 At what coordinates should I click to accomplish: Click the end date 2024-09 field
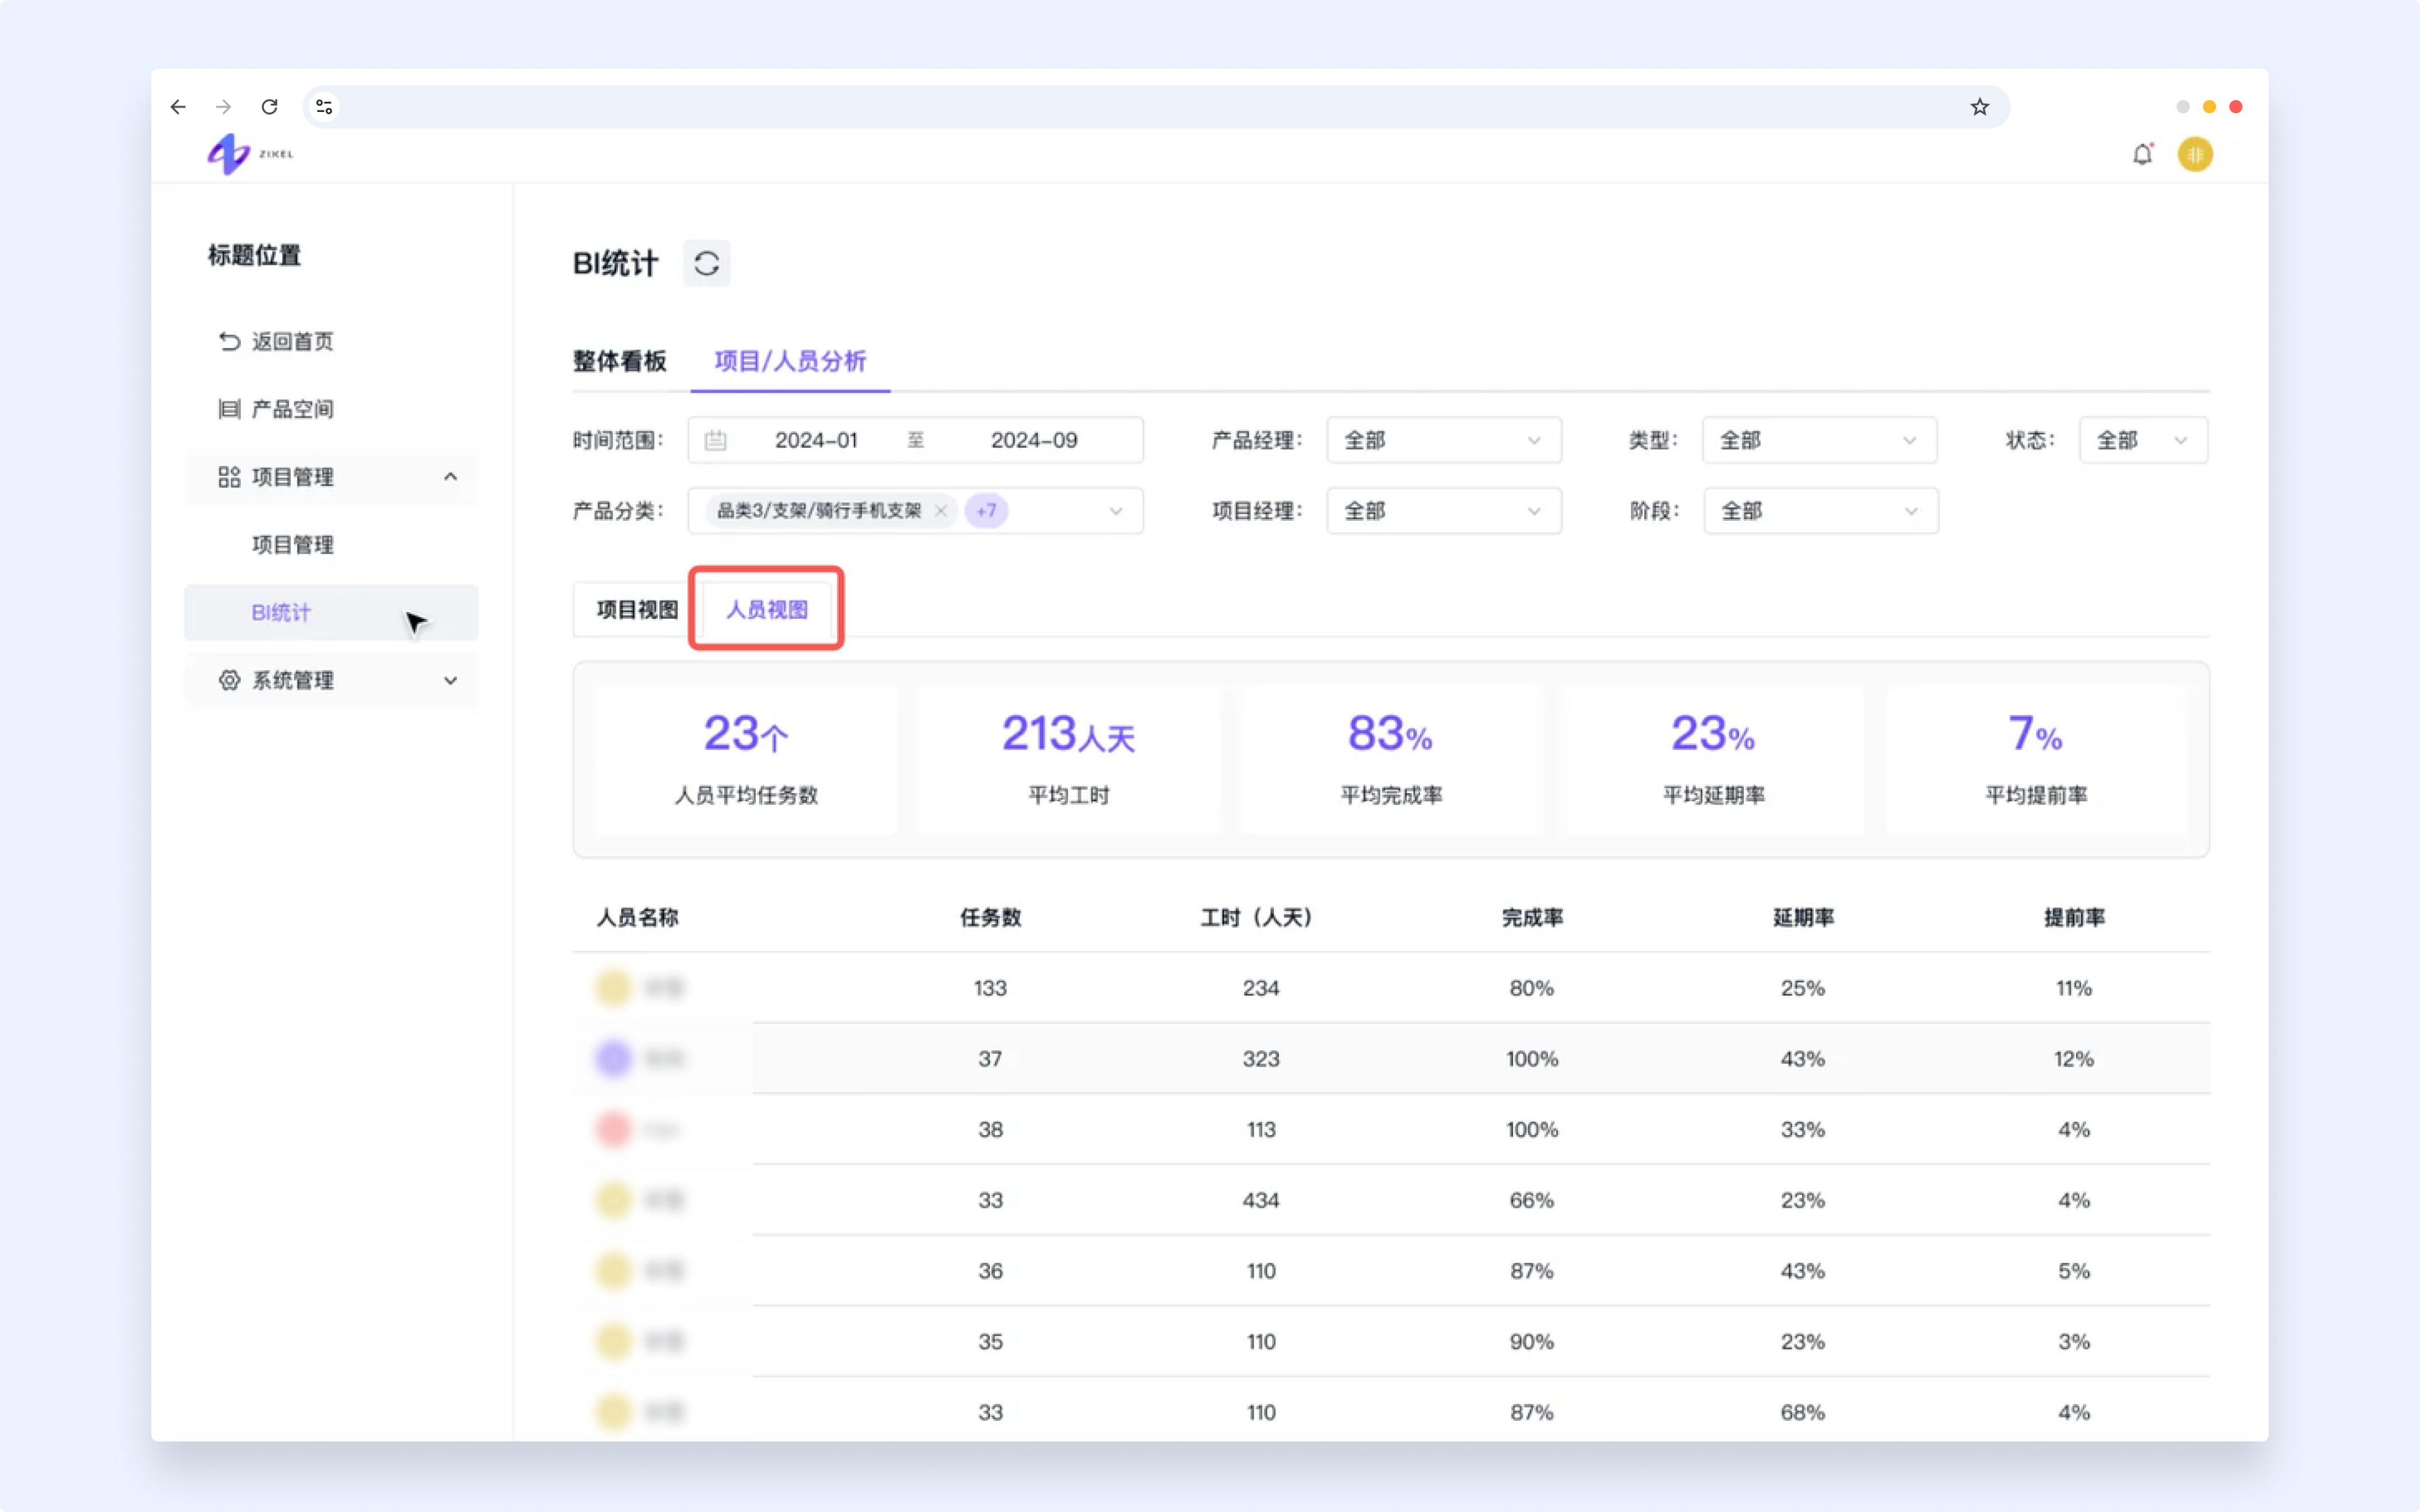click(1034, 440)
